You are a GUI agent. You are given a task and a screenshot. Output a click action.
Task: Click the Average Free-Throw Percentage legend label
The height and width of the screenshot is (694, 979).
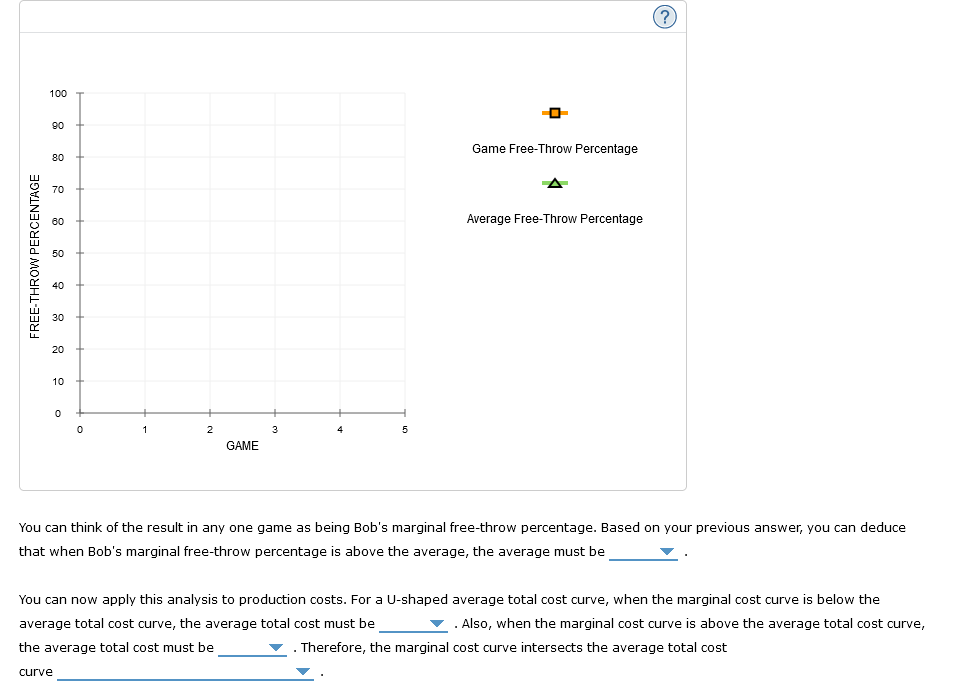coord(554,218)
